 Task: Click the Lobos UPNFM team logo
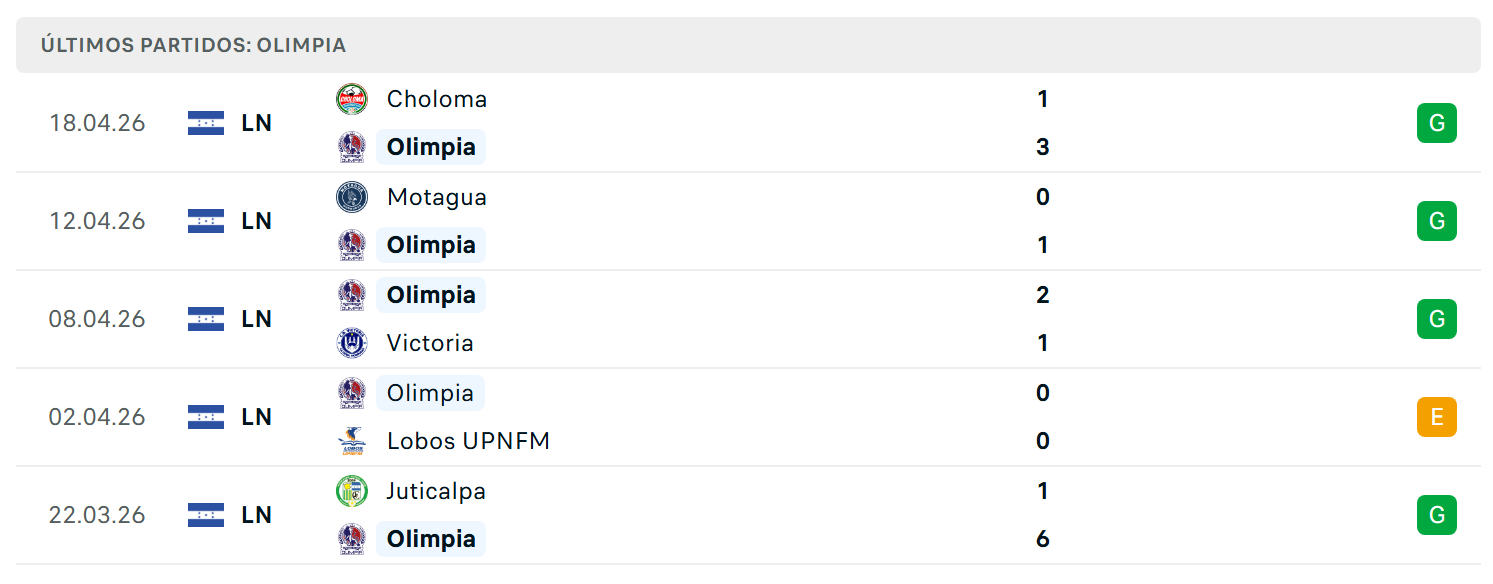coord(352,441)
